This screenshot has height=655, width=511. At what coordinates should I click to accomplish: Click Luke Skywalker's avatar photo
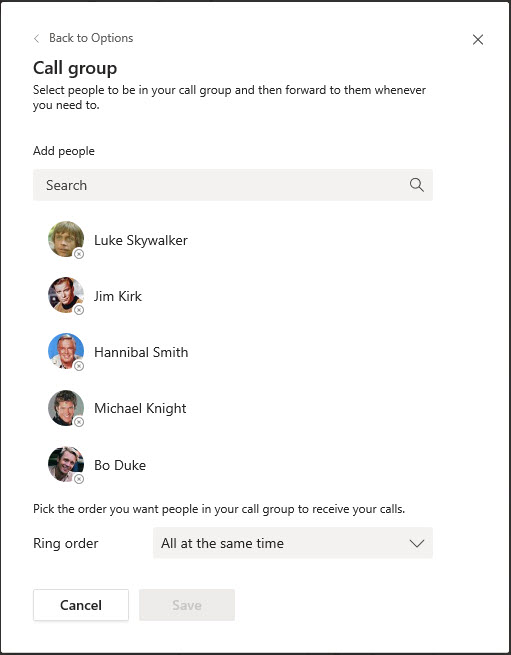click(x=66, y=239)
